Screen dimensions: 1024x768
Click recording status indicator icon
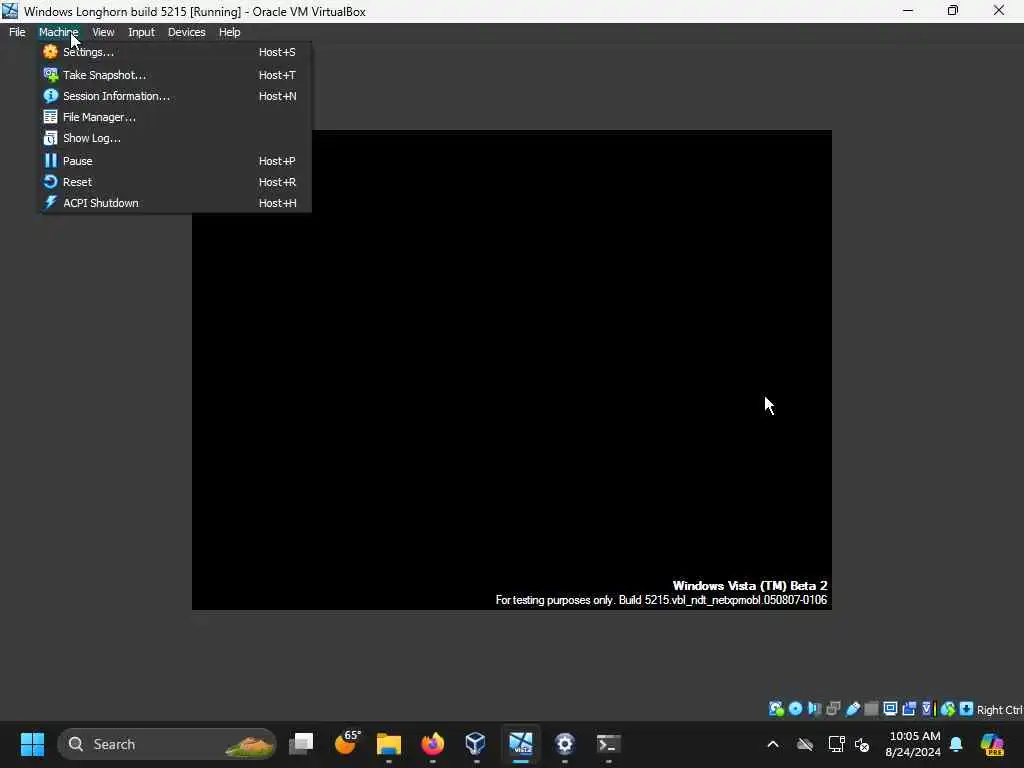(x=908, y=709)
